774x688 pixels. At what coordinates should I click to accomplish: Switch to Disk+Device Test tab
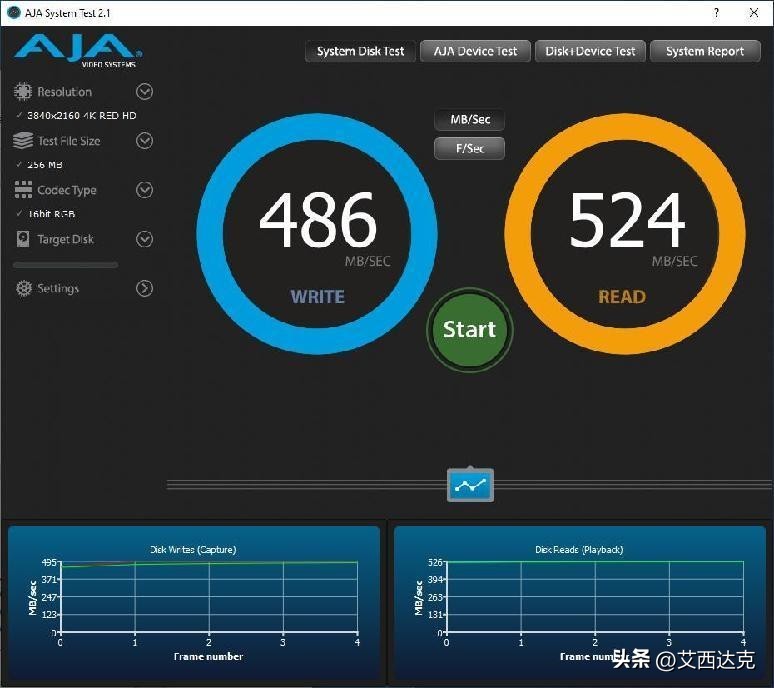590,51
